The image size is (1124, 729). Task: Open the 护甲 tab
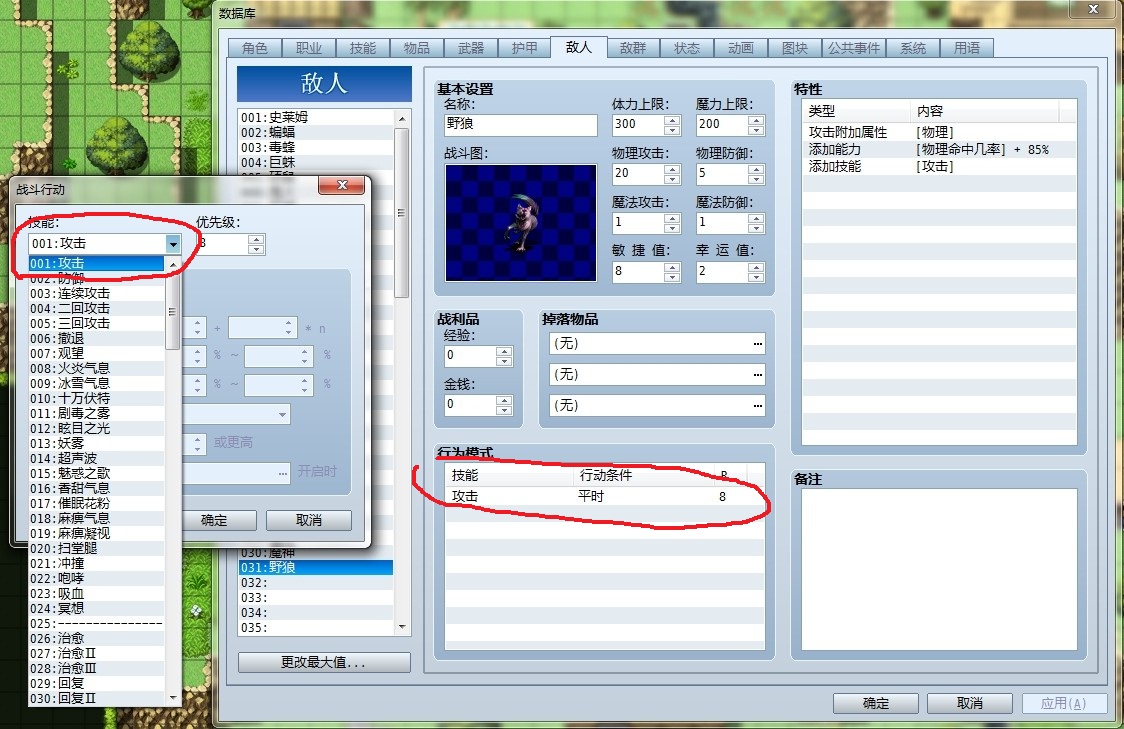point(524,48)
